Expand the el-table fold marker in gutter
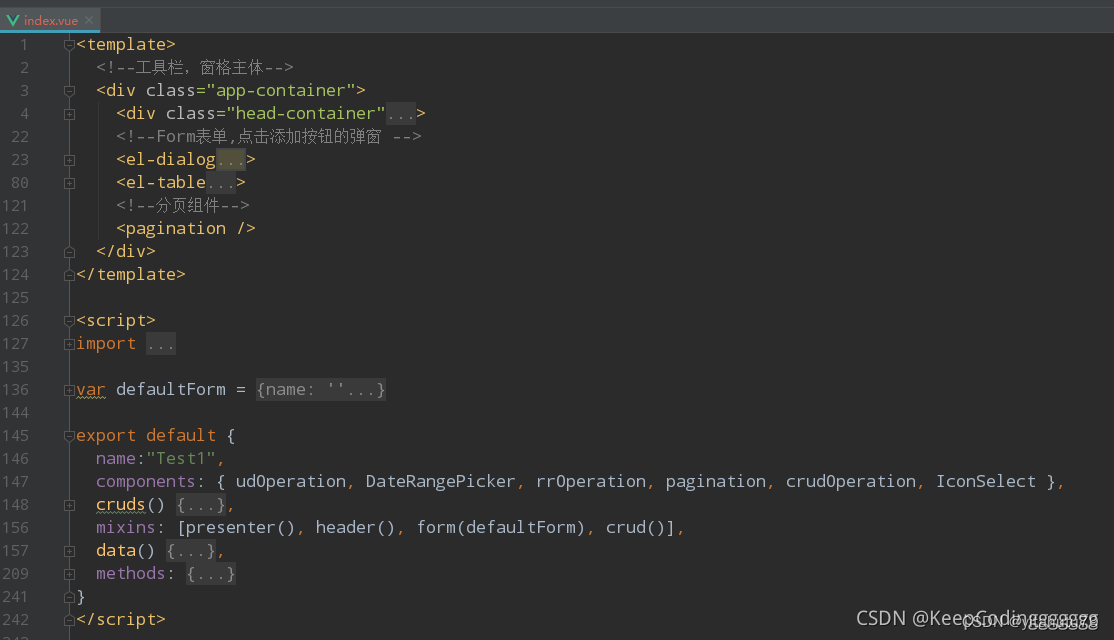This screenshot has height=640, width=1114. pyautogui.click(x=69, y=182)
